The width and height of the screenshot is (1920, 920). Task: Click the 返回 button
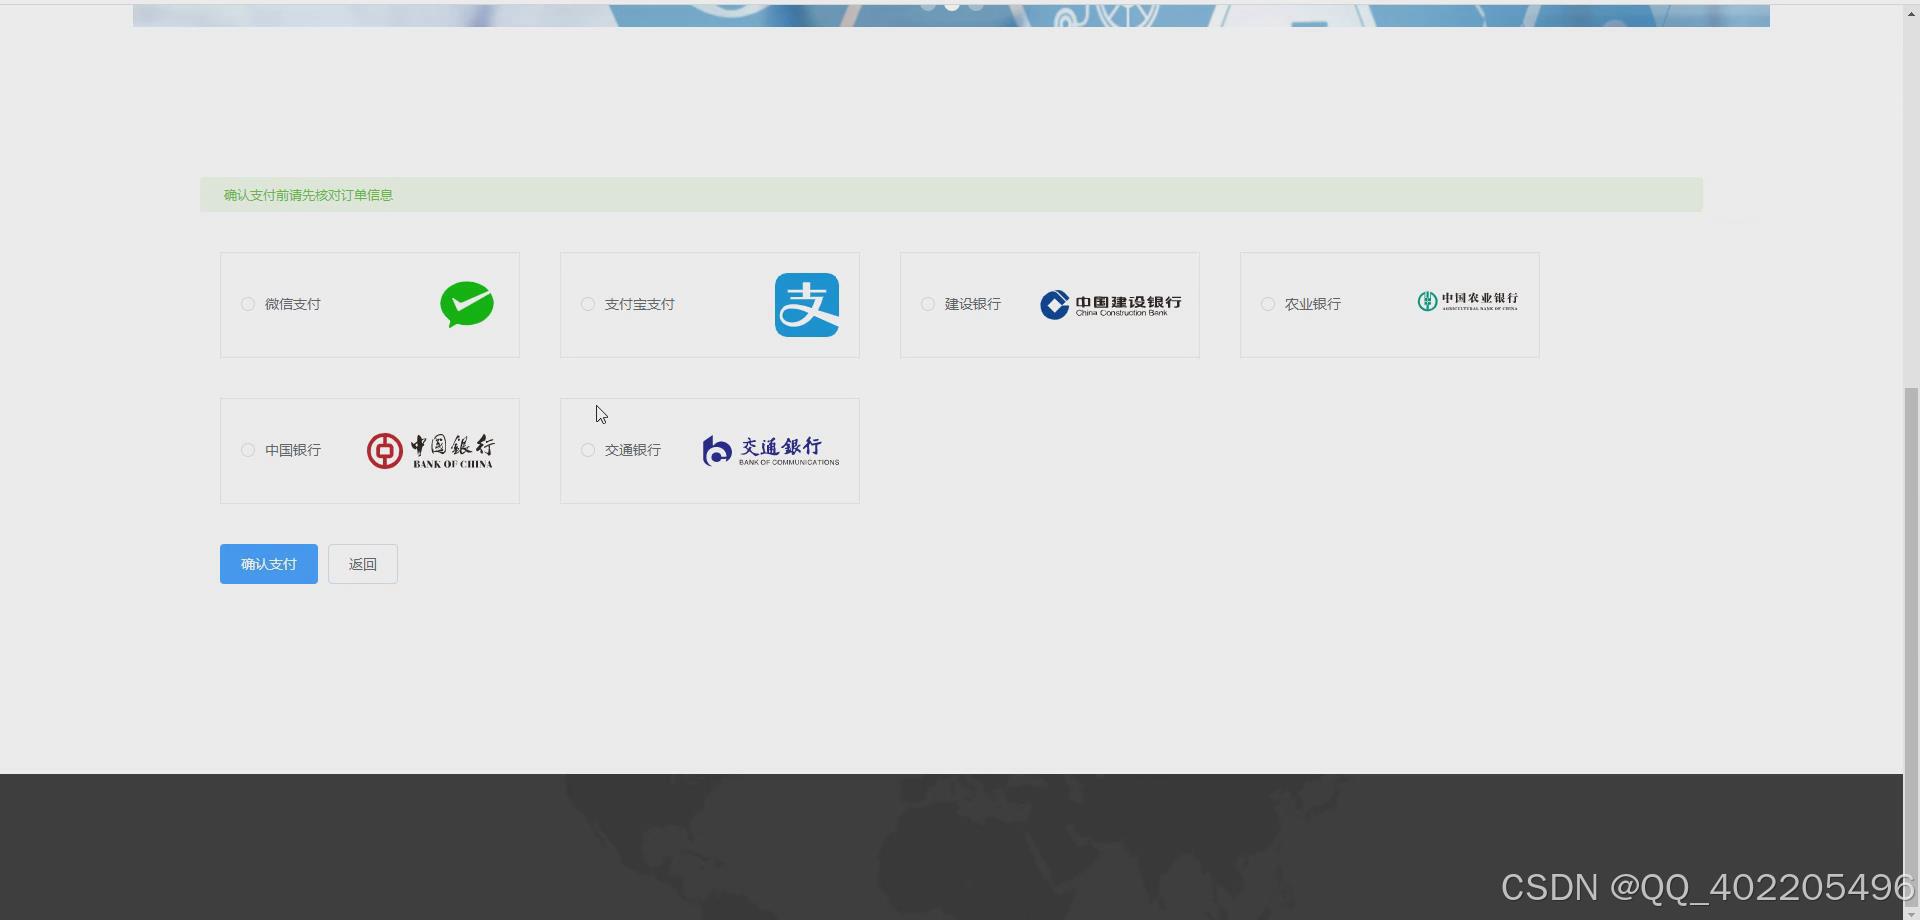coord(363,564)
